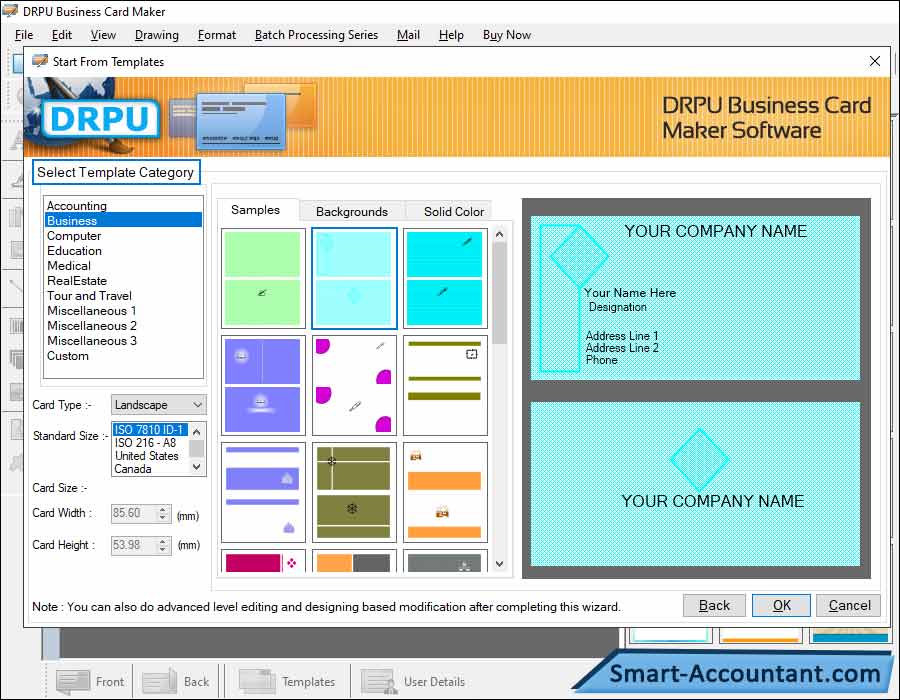Select Canada standard size
This screenshot has width=900, height=700.
coord(150,469)
